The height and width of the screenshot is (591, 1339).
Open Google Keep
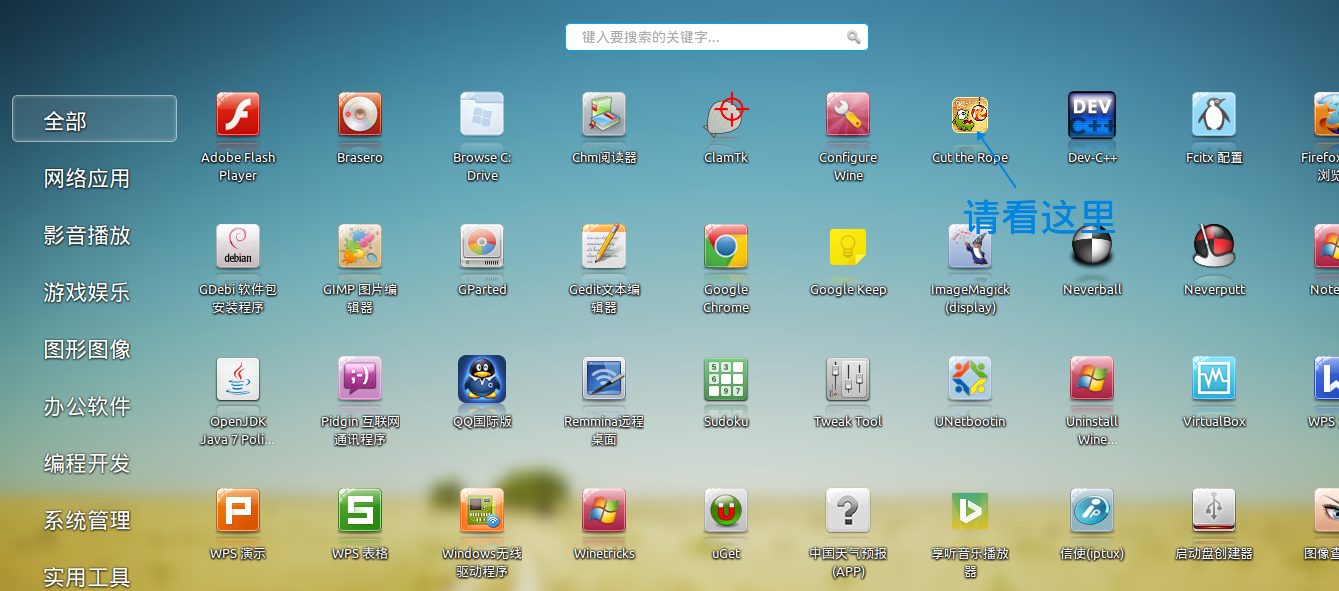[x=848, y=246]
